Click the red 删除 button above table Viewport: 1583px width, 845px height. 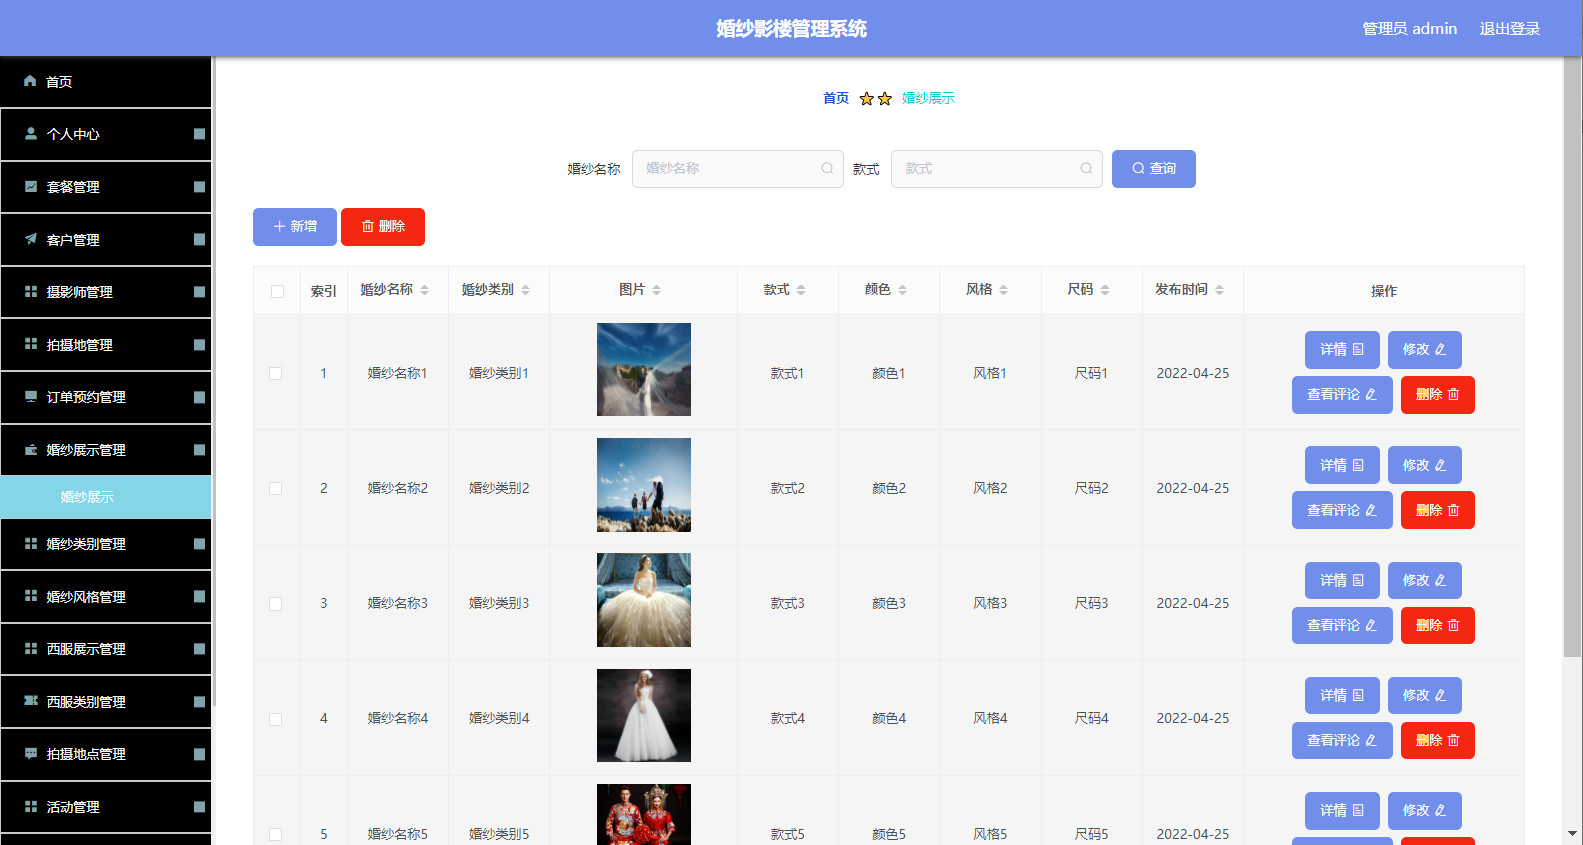(383, 227)
